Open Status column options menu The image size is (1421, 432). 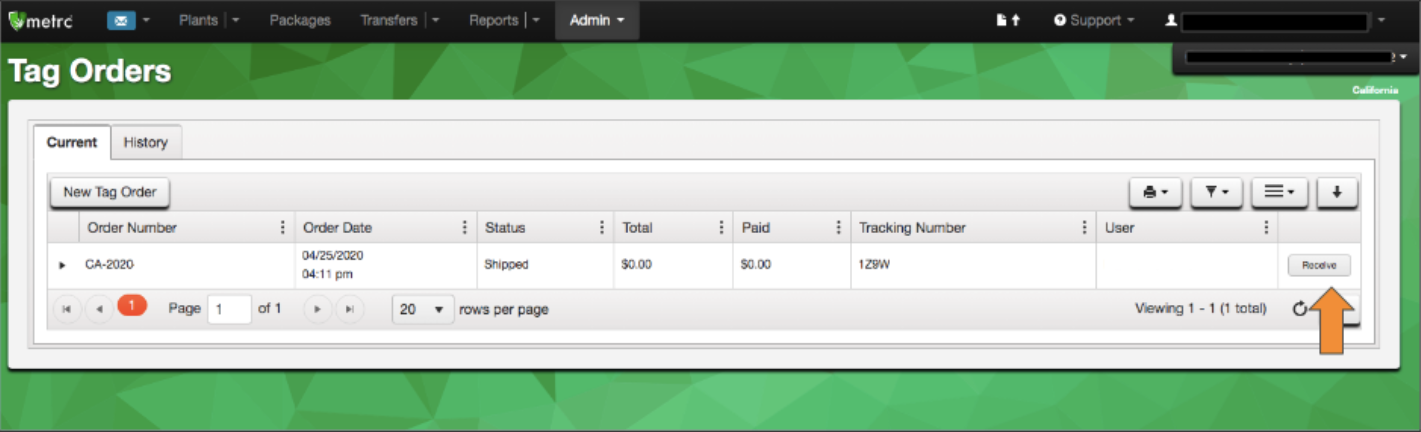pyautogui.click(x=601, y=228)
